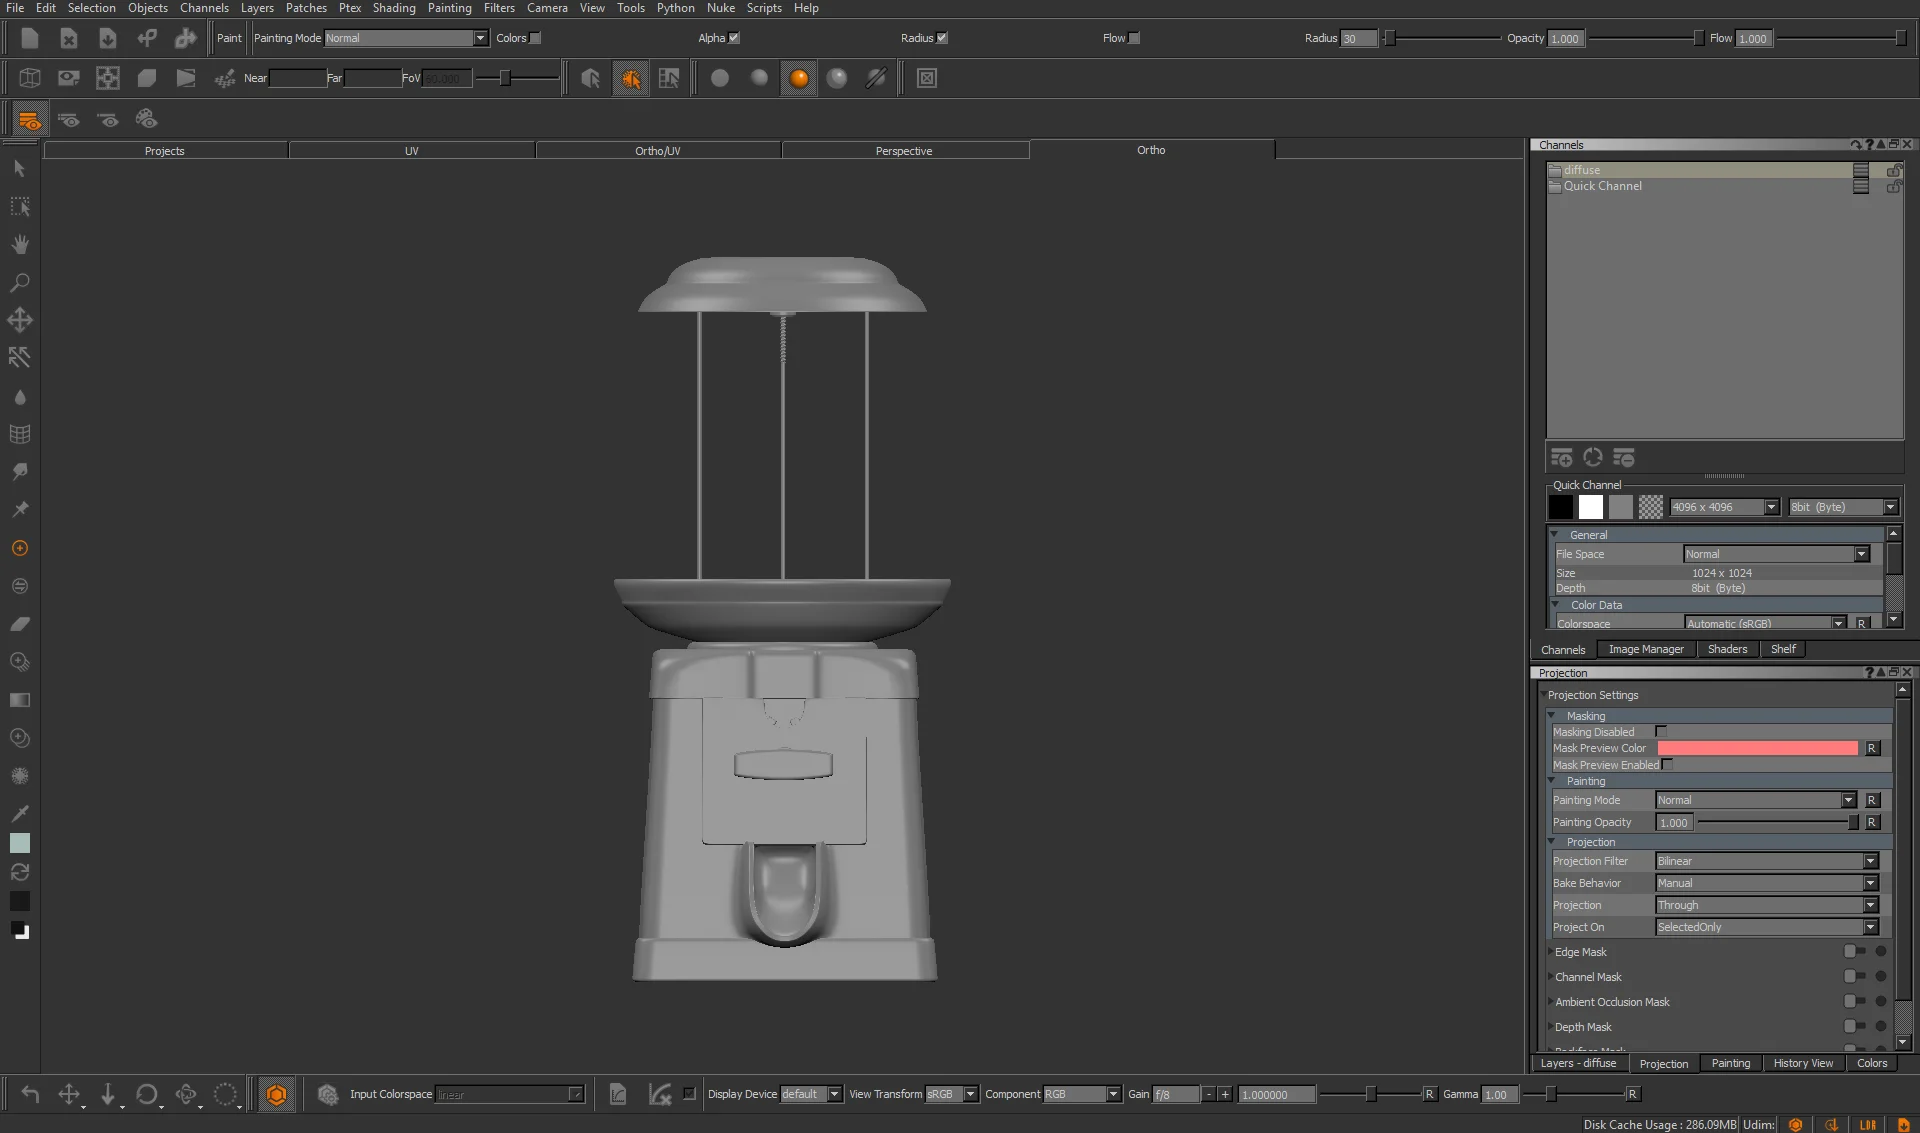Select the Color Picker eyedropper tool
Viewport: 1920px width, 1133px height.
[19, 813]
